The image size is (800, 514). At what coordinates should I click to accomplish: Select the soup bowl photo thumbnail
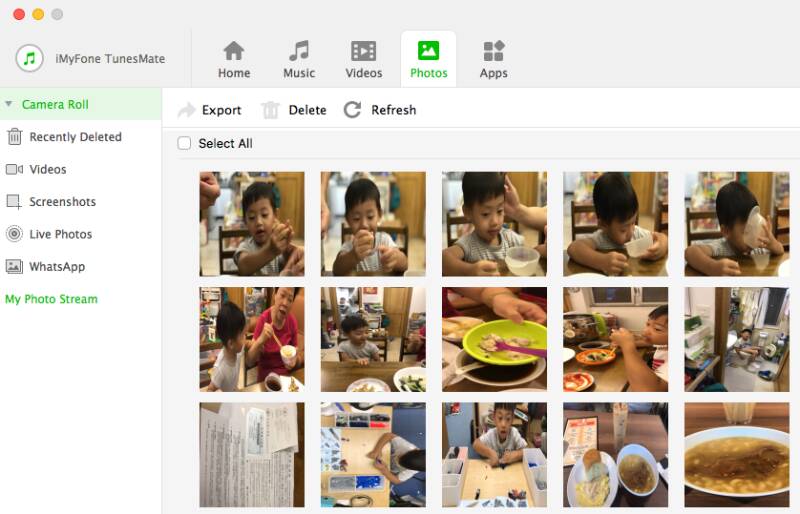click(737, 455)
